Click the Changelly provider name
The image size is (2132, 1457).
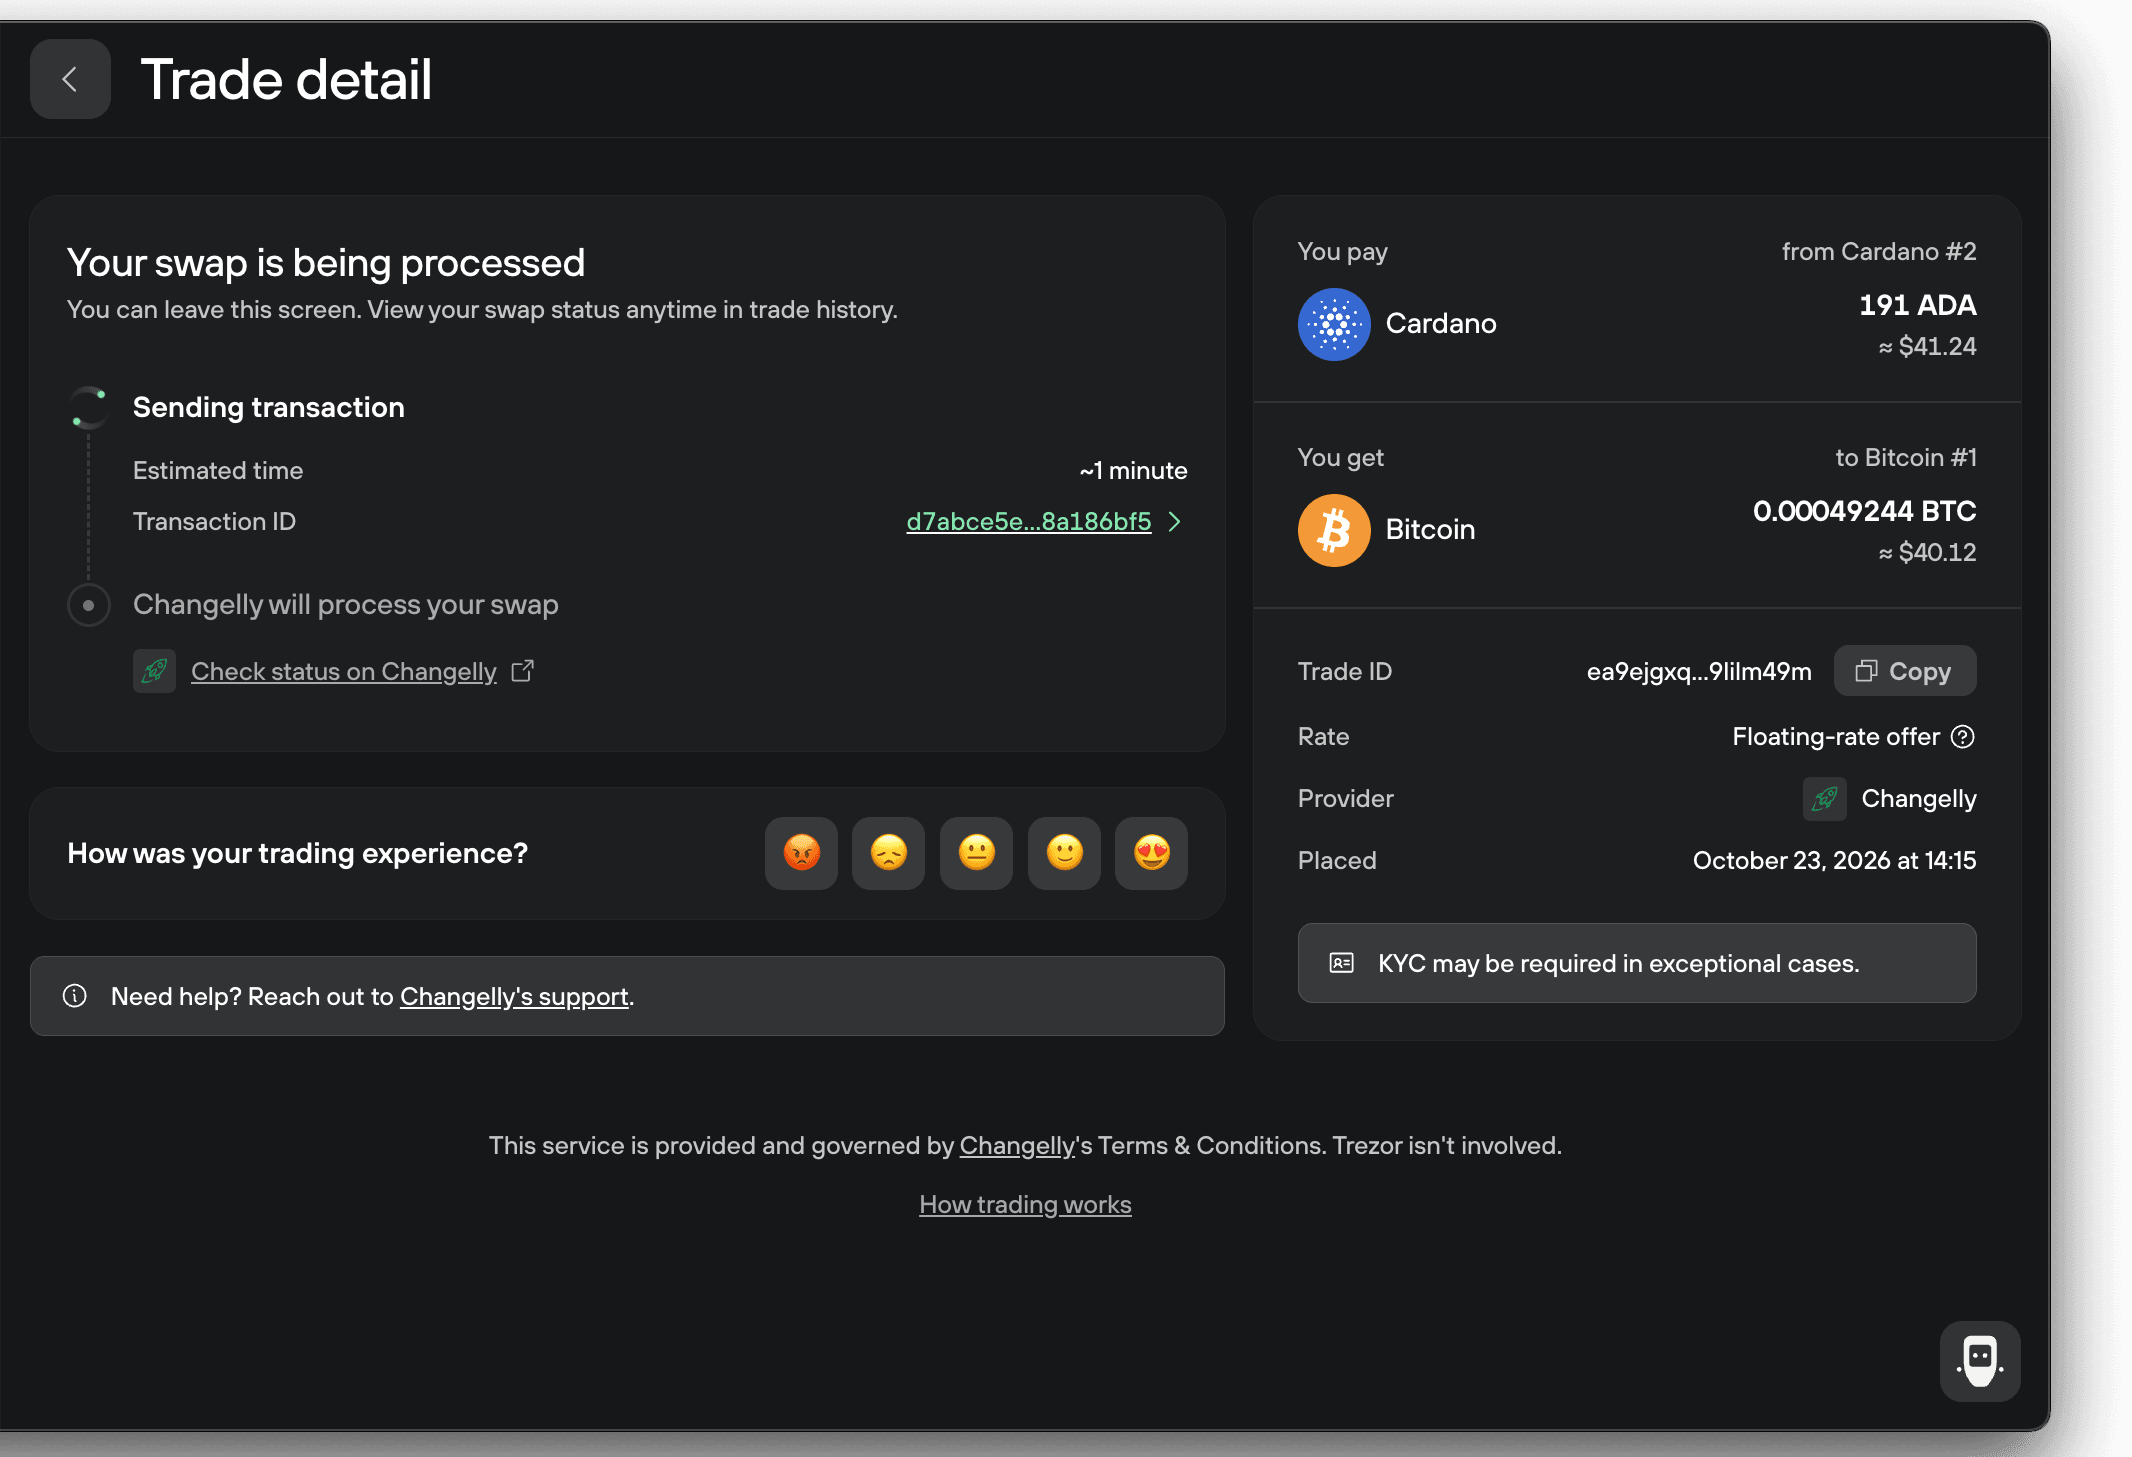click(1919, 799)
